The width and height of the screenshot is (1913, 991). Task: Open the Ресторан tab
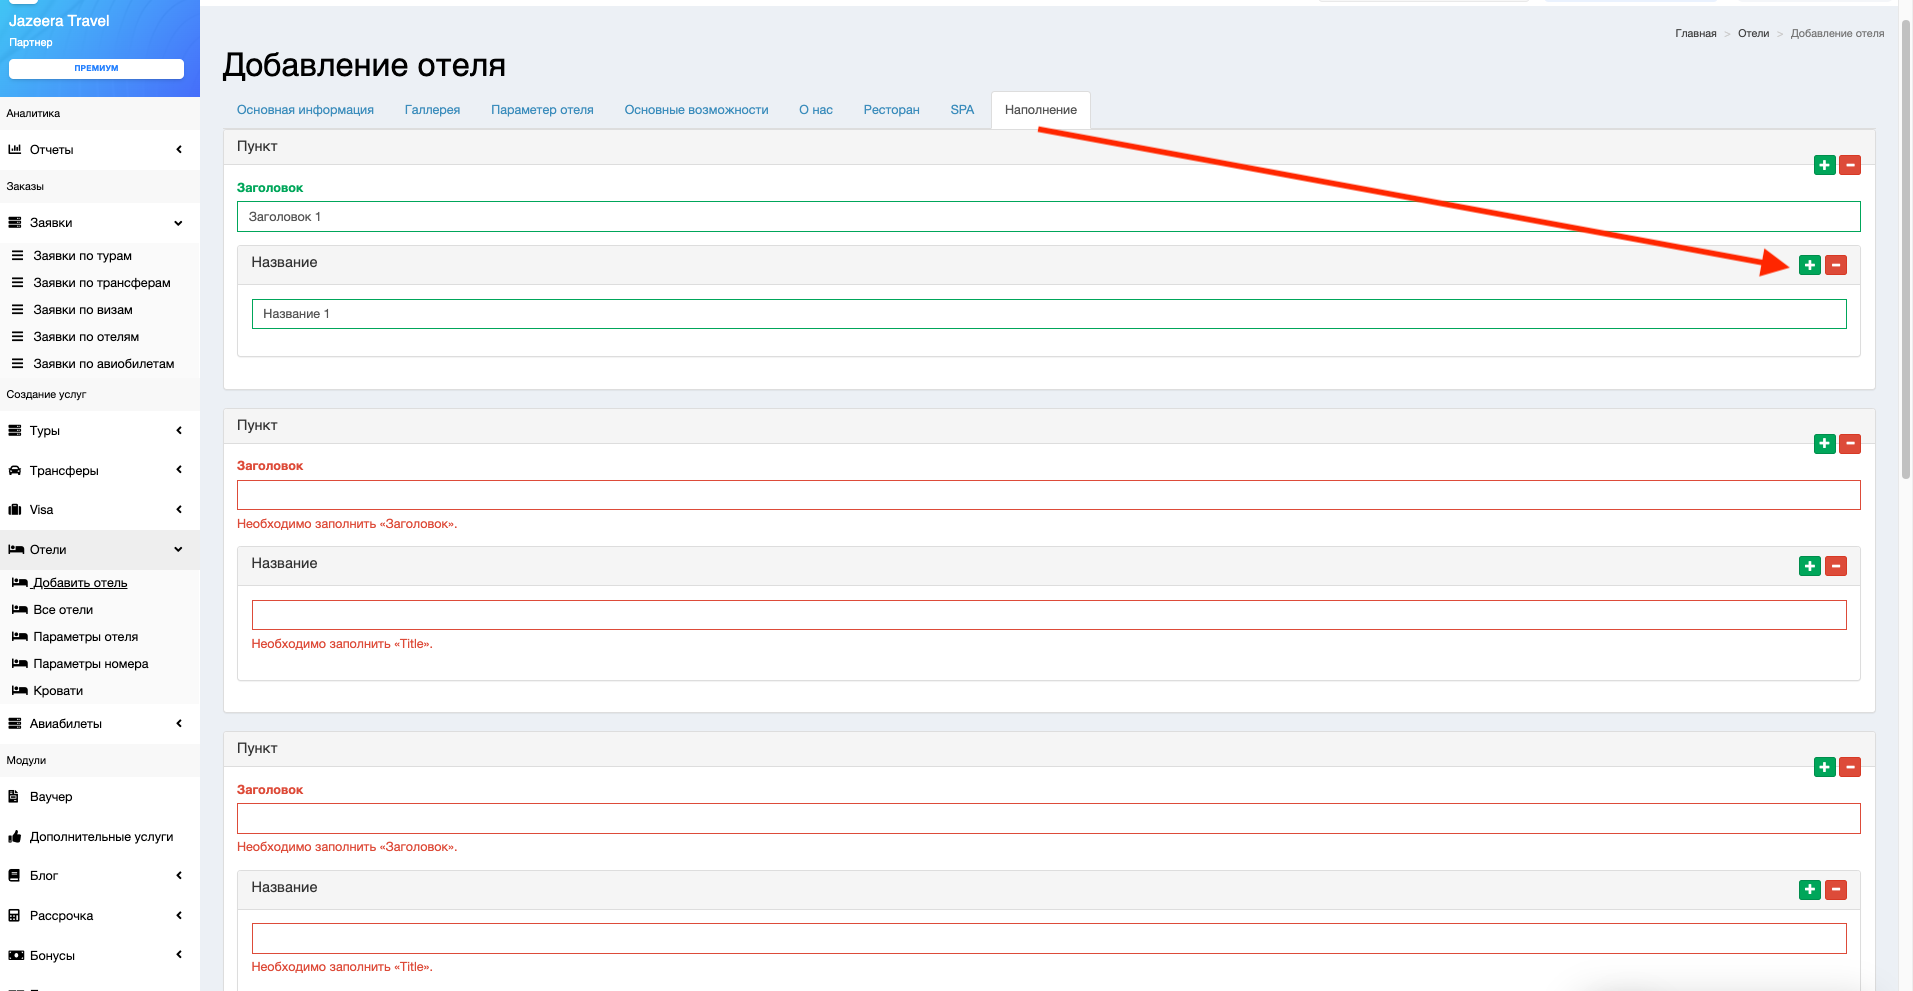click(x=891, y=110)
